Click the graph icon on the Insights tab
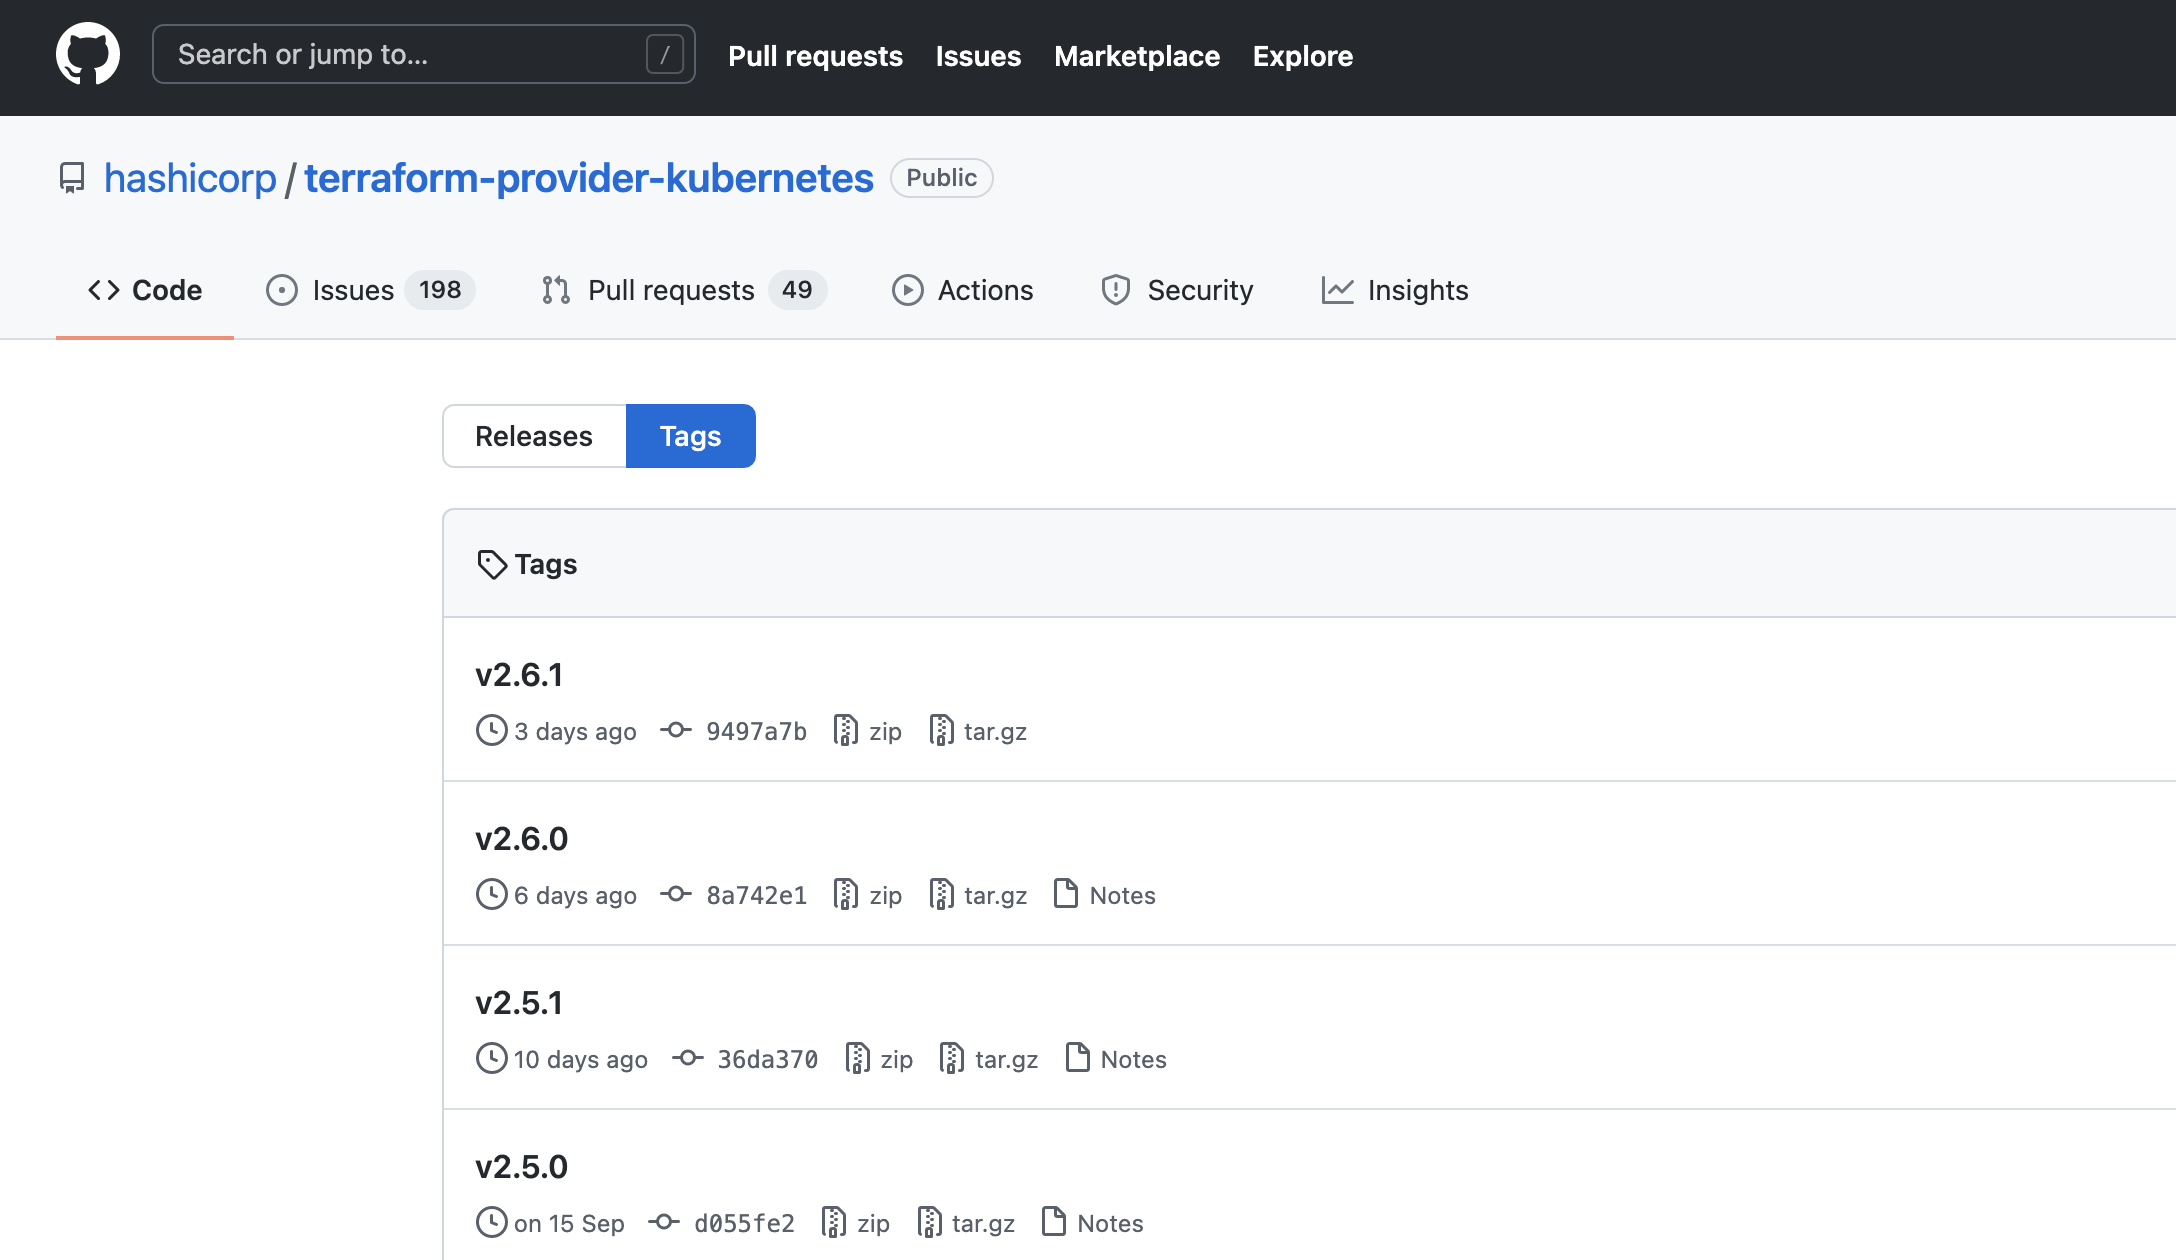Image resolution: width=2176 pixels, height=1260 pixels. [x=1338, y=290]
